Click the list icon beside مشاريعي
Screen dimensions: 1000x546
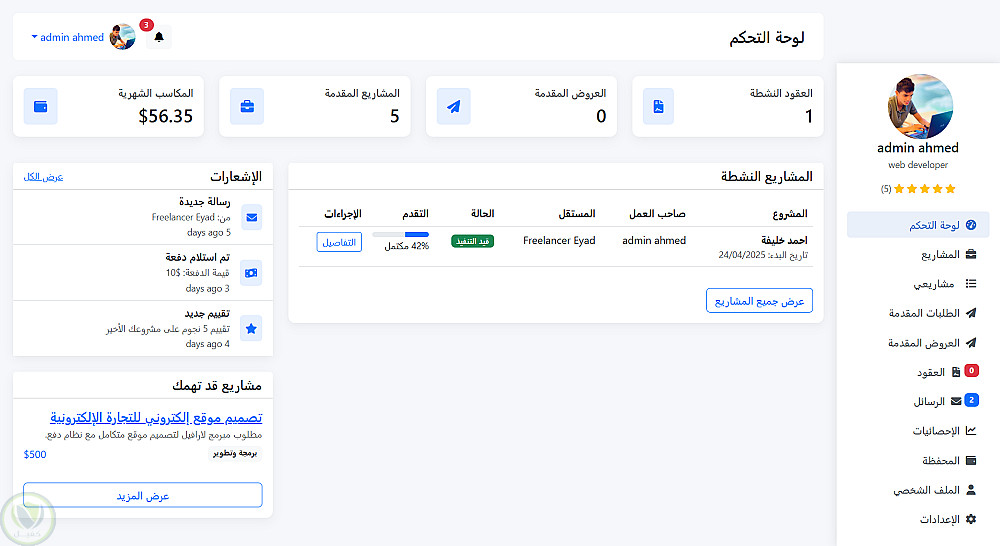971,283
